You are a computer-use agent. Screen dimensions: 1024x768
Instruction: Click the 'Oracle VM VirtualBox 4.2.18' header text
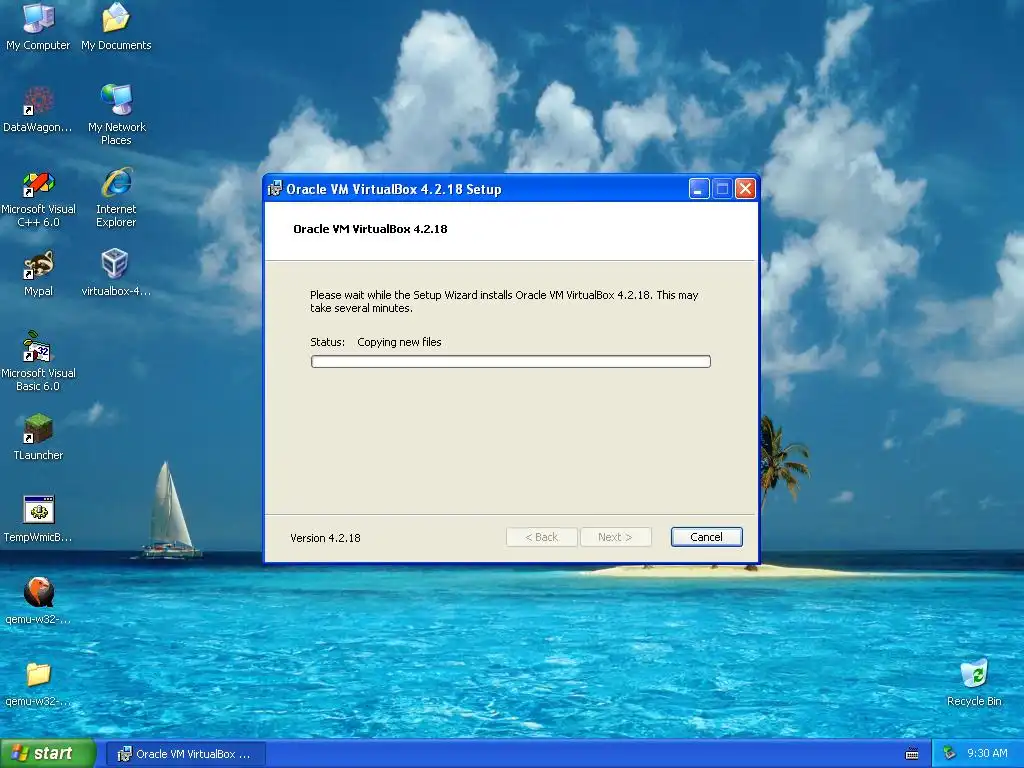tap(370, 229)
